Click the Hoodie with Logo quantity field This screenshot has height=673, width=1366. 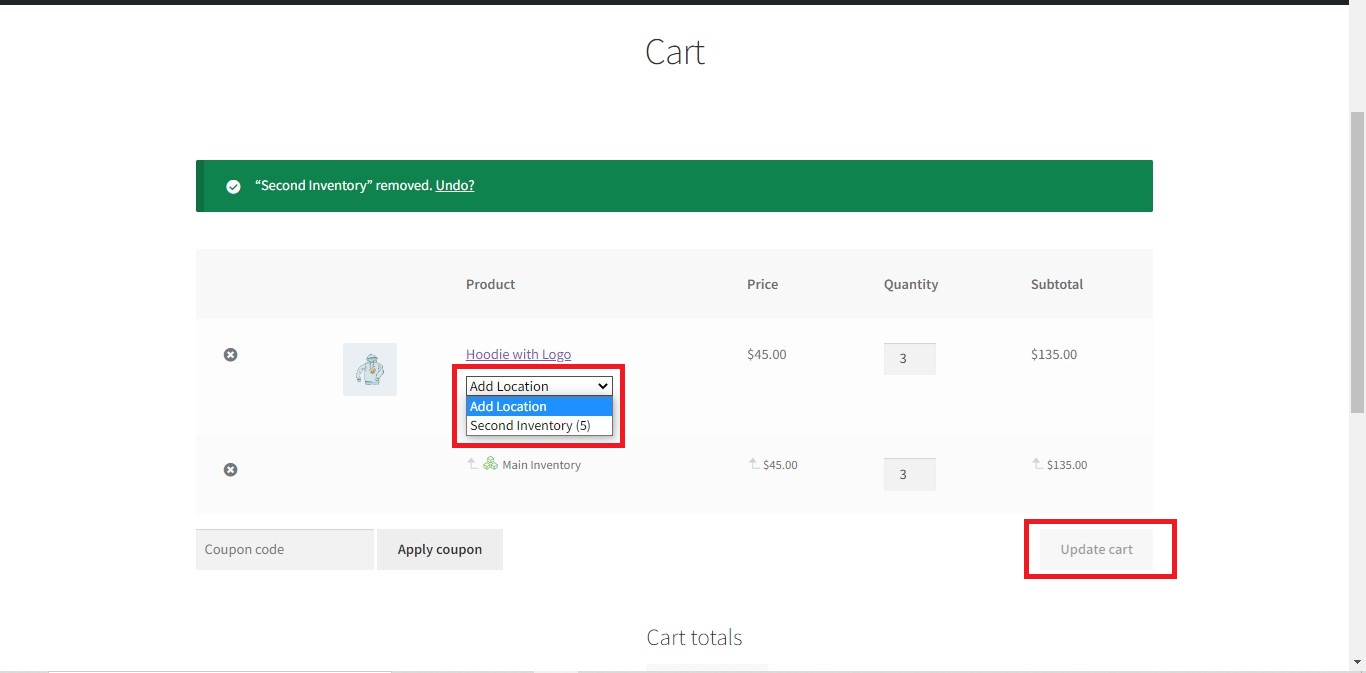(x=910, y=359)
